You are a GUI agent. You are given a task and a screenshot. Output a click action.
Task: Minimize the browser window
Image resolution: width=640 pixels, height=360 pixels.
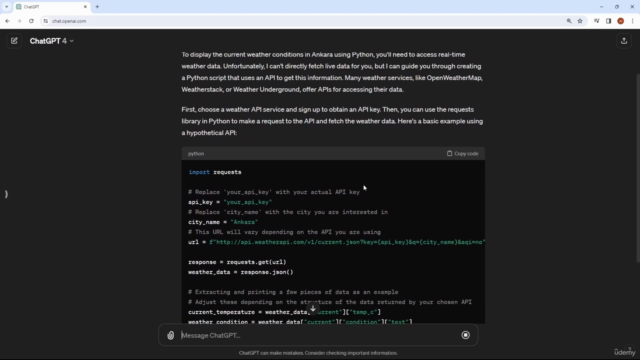pos(601,7)
